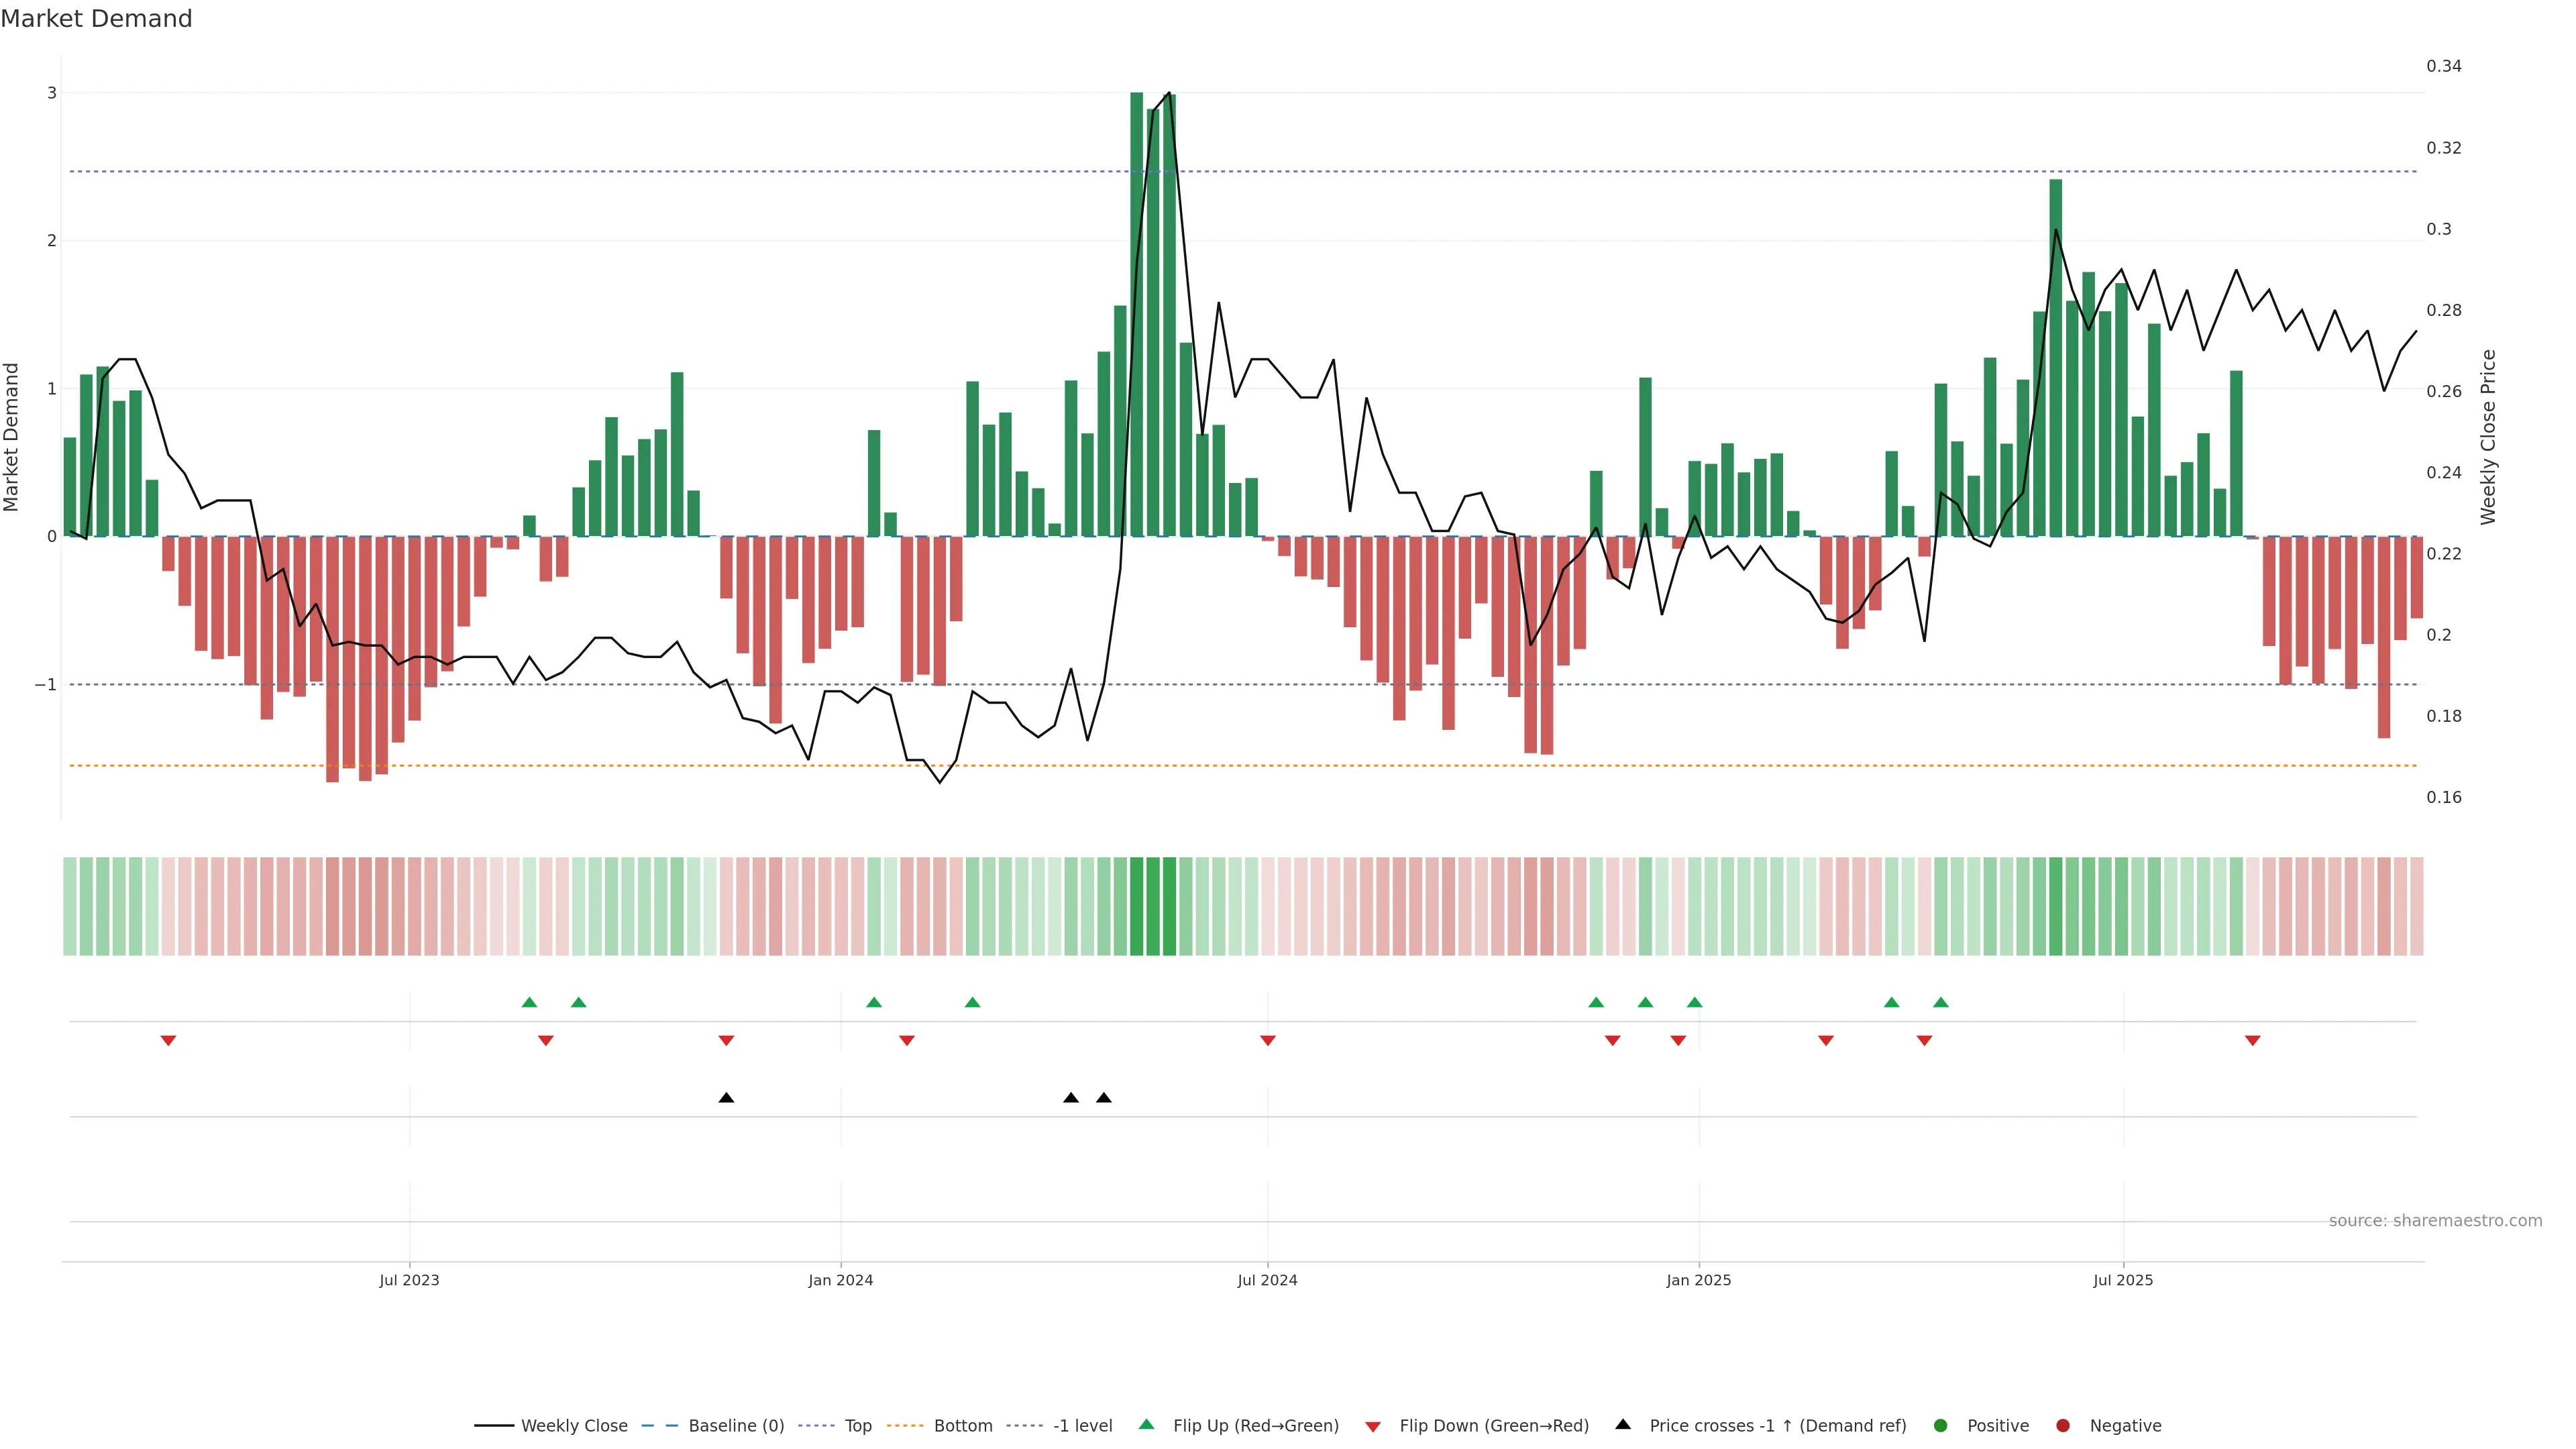Toggle the -1 level legend item
2576x1449 pixels.
click(1082, 1425)
